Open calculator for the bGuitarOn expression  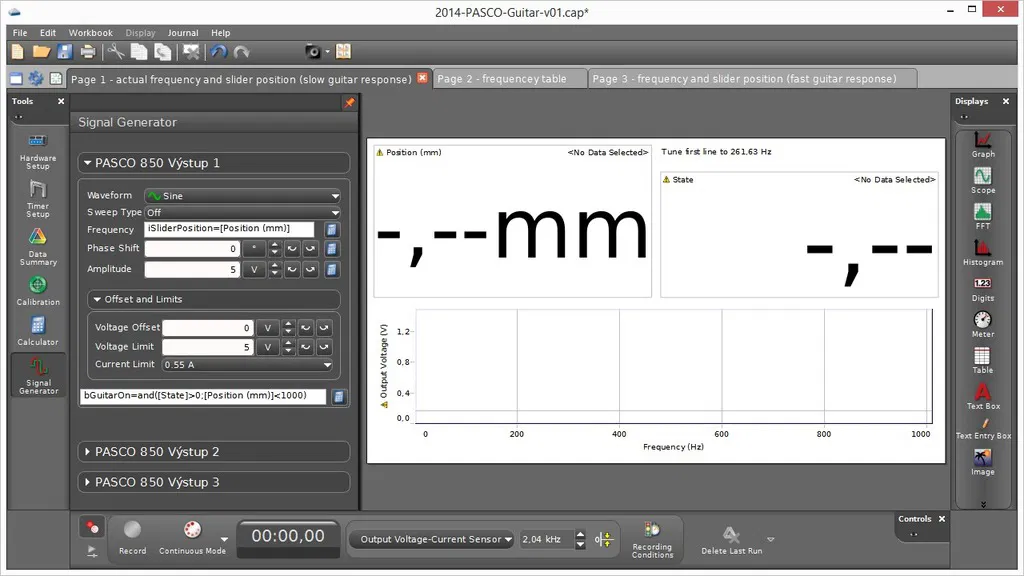click(338, 396)
